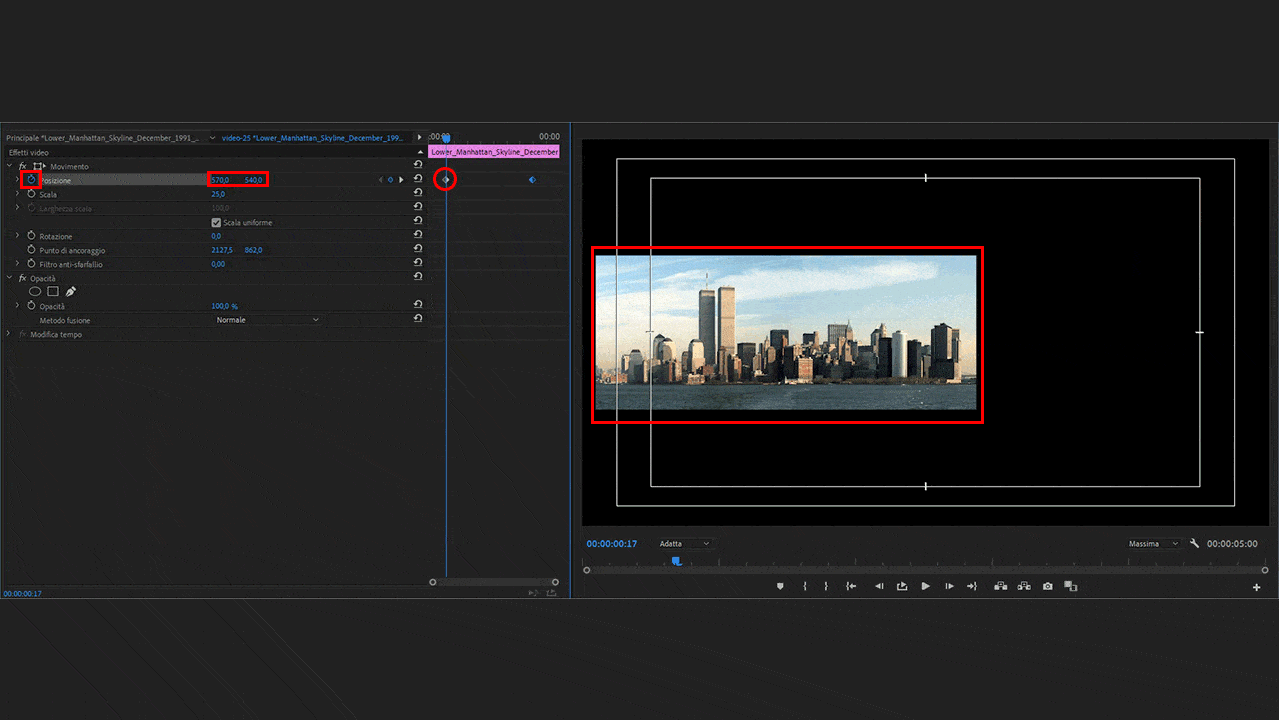Select the pen mask tool under Opacità
This screenshot has height=720, width=1280.
71,292
